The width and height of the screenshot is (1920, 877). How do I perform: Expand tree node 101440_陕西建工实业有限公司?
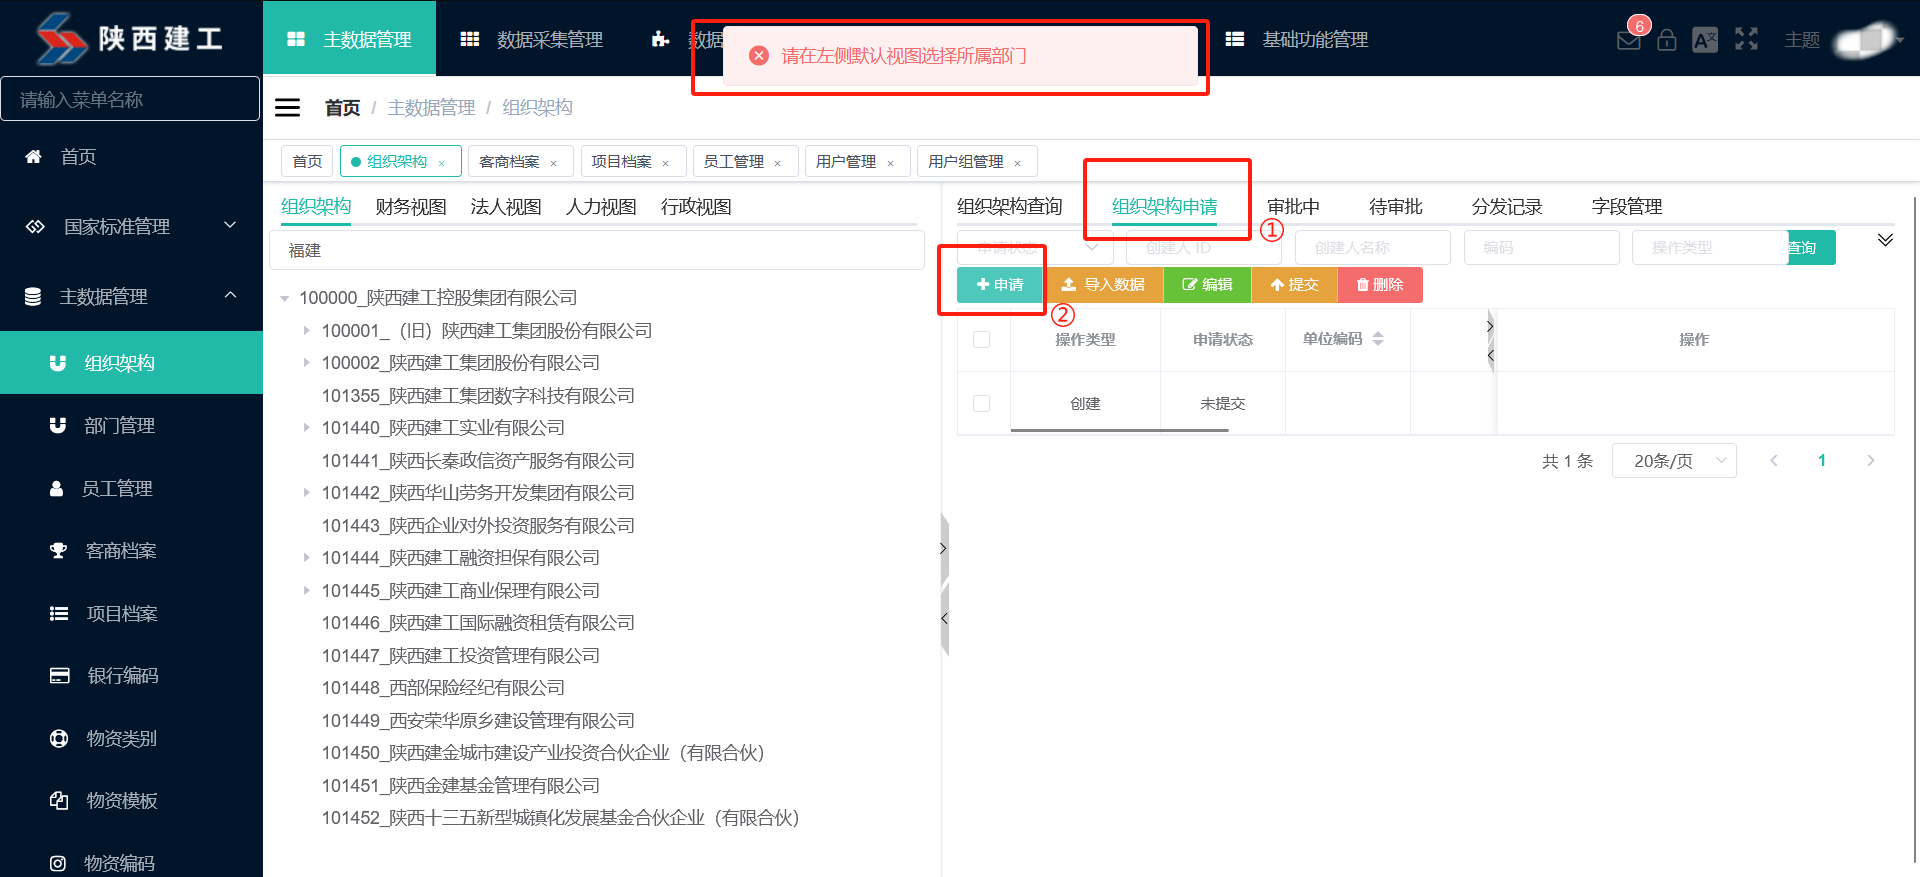pos(306,428)
